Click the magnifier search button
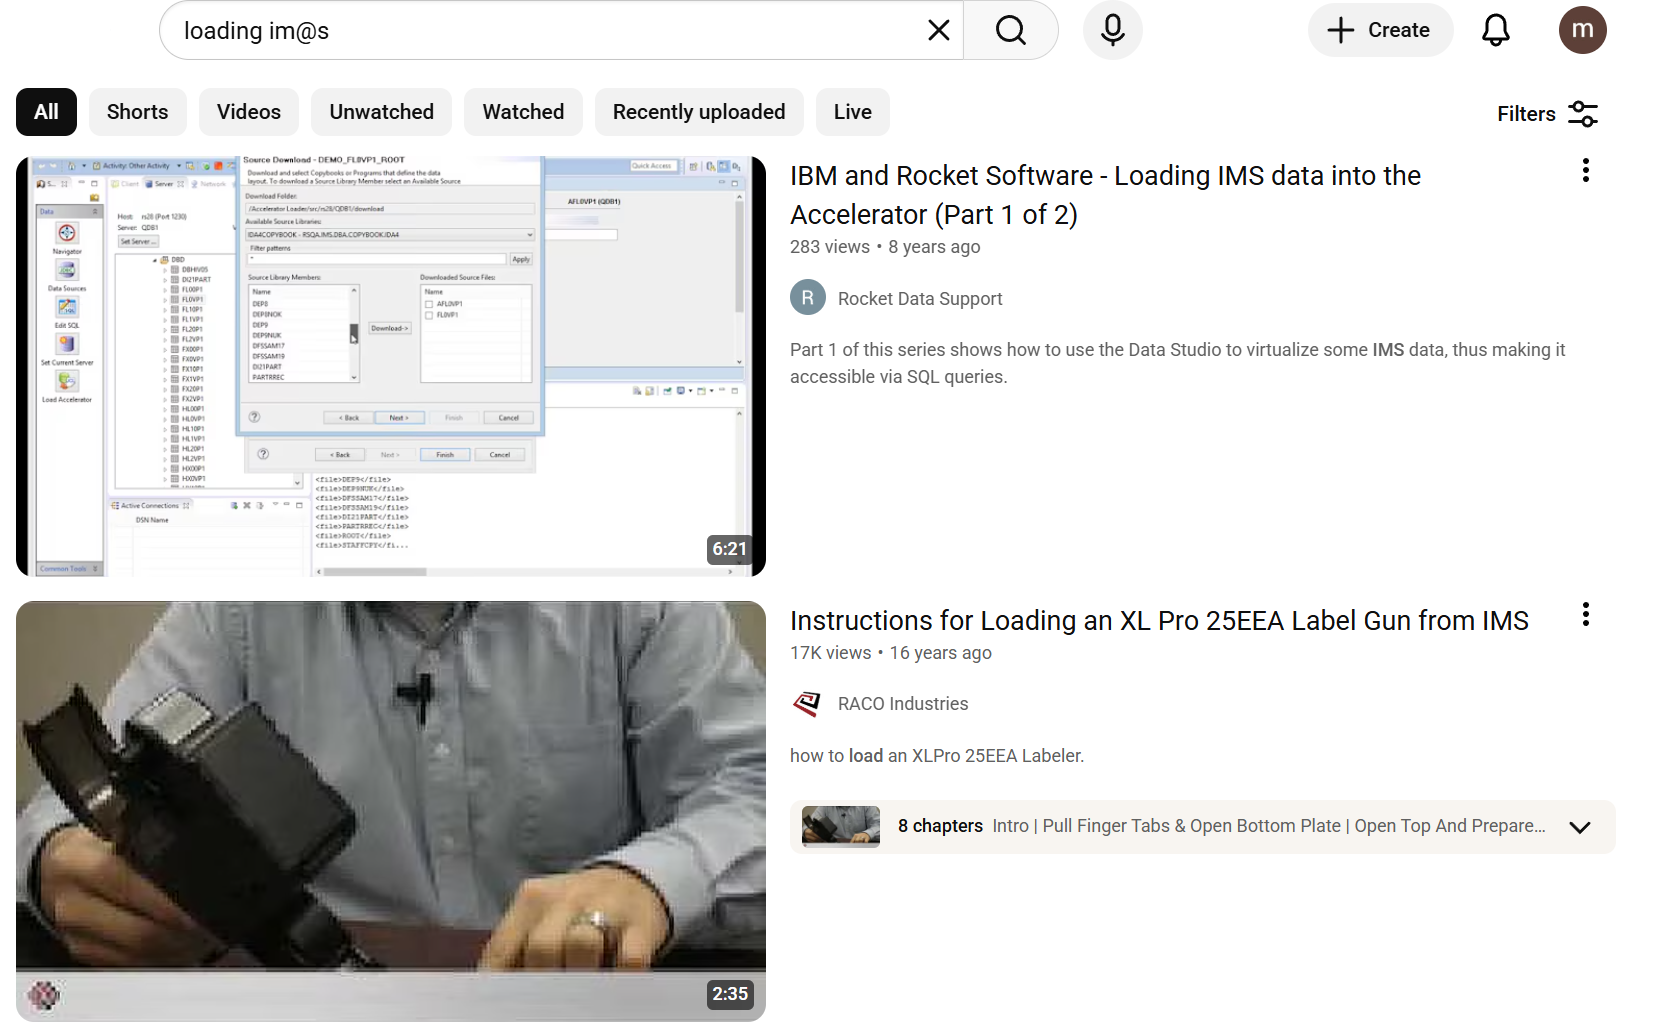The height and width of the screenshot is (1032, 1653). coord(1011,30)
